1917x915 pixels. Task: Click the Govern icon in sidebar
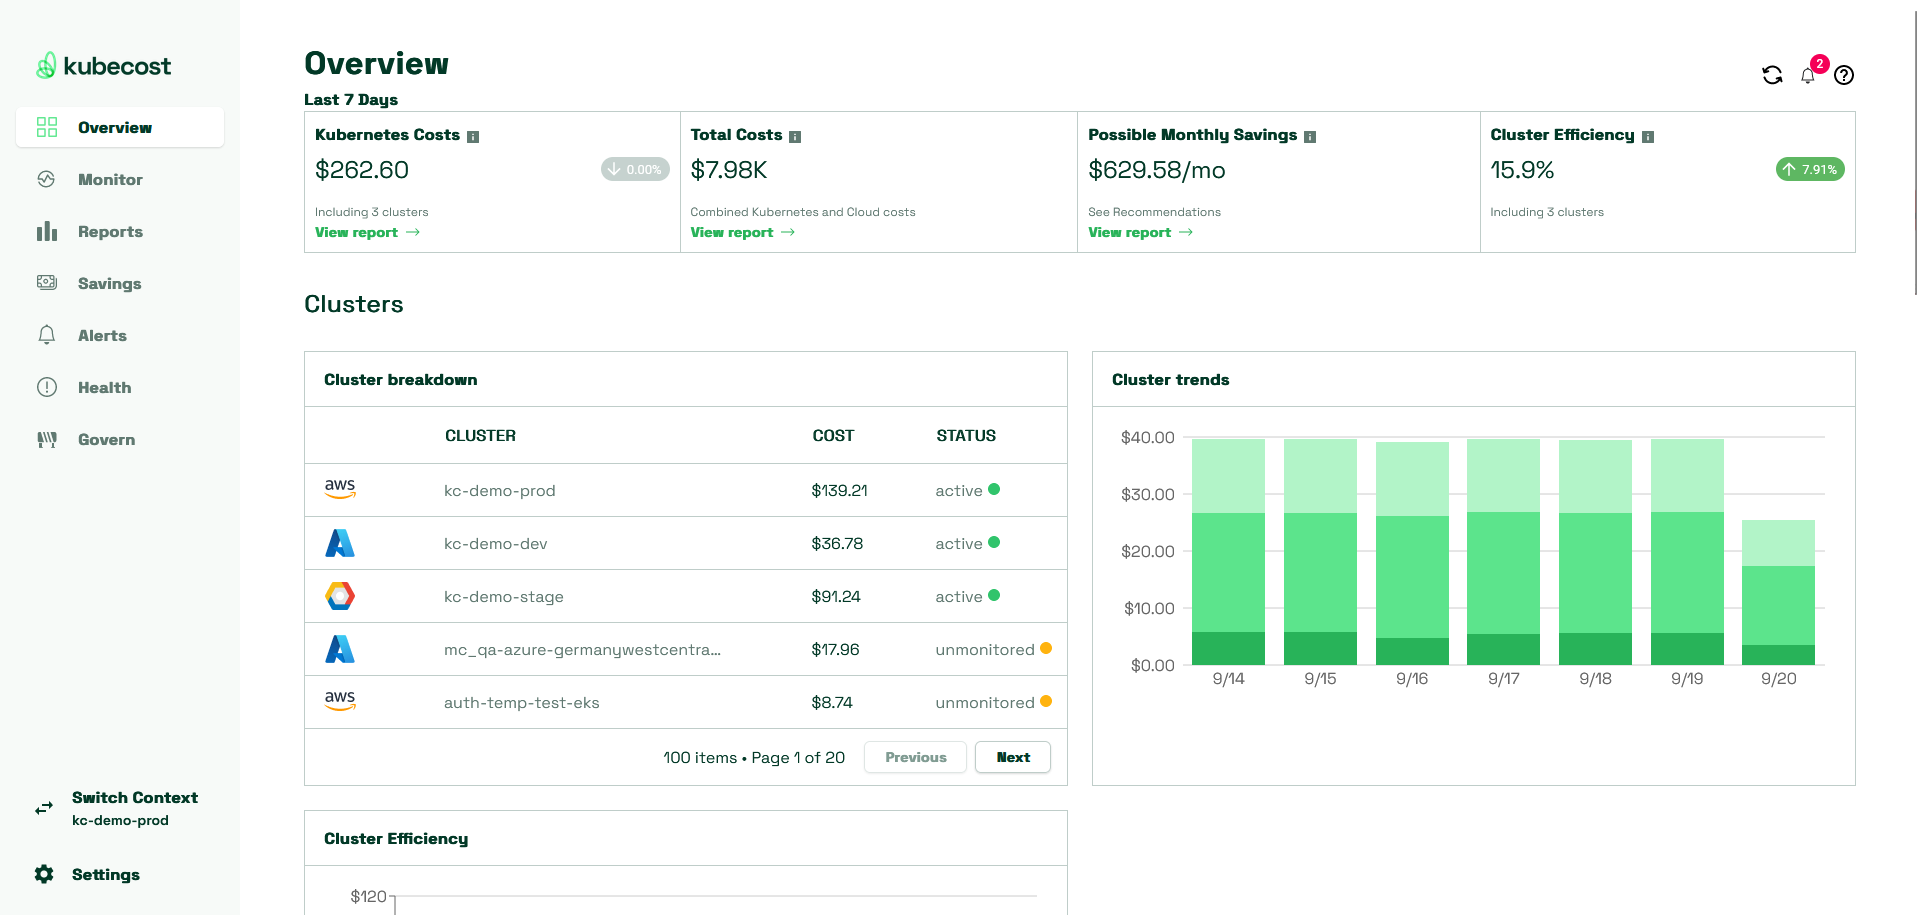click(47, 439)
